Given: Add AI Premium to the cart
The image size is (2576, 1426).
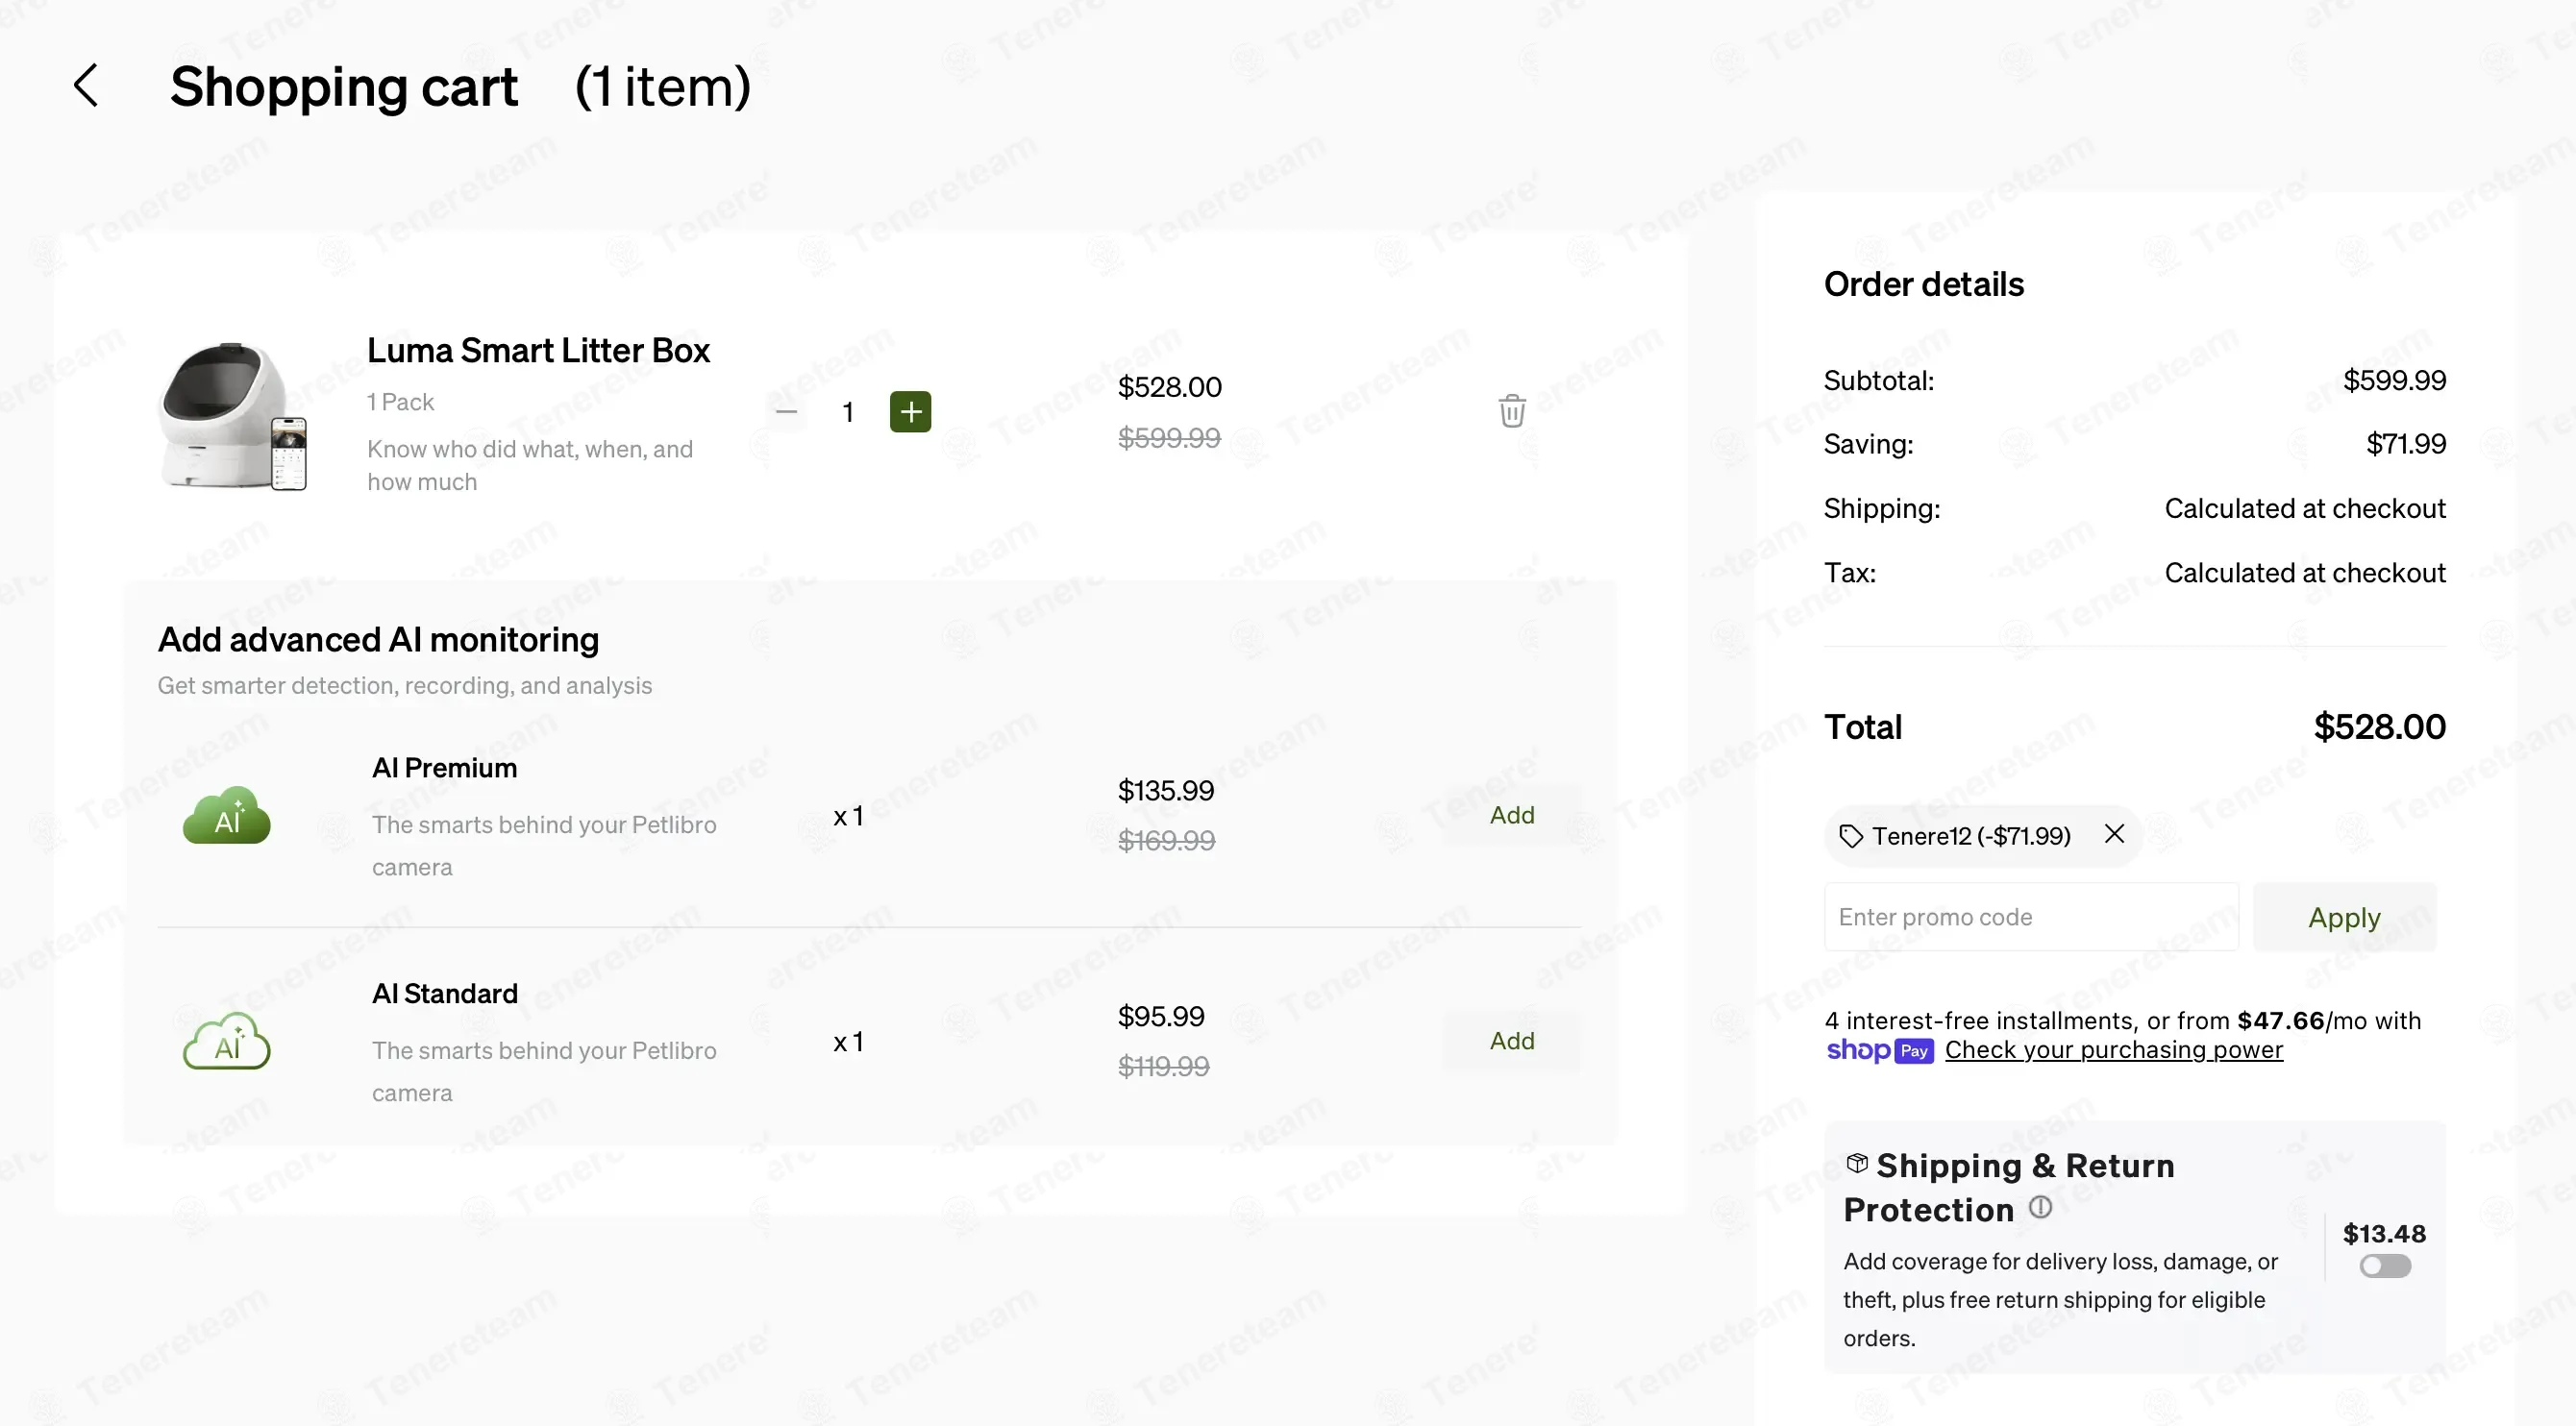Looking at the screenshot, I should pos(1511,815).
